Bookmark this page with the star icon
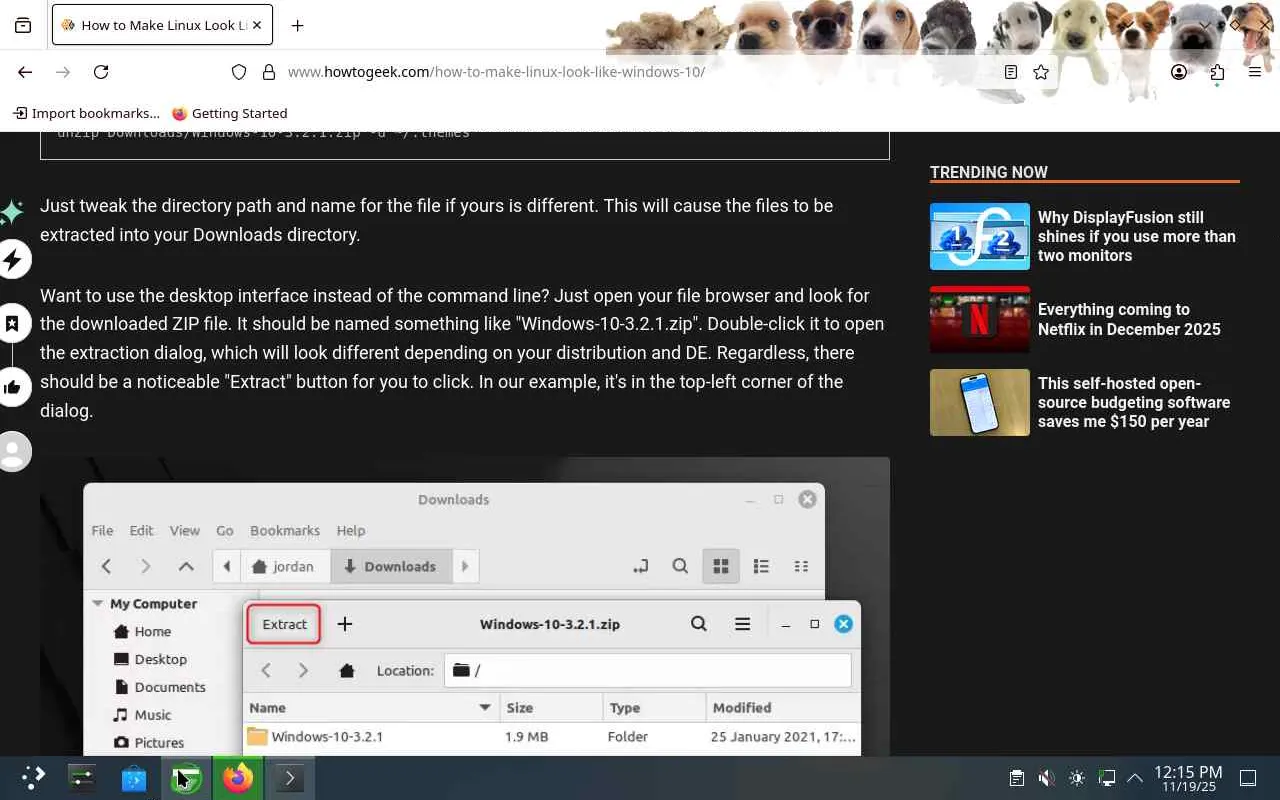 (1041, 72)
